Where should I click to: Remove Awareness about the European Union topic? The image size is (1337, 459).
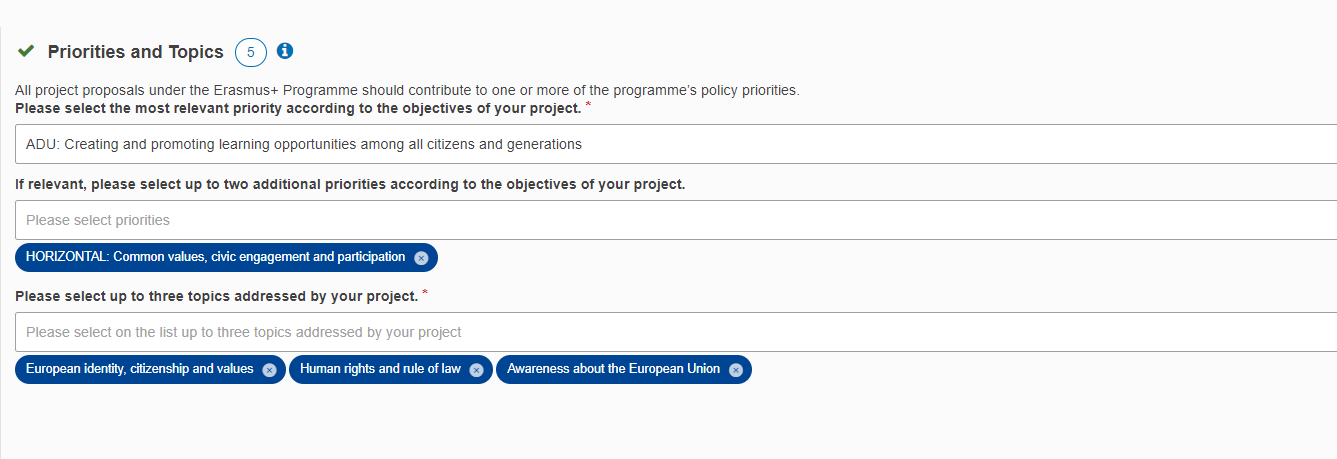pos(735,370)
